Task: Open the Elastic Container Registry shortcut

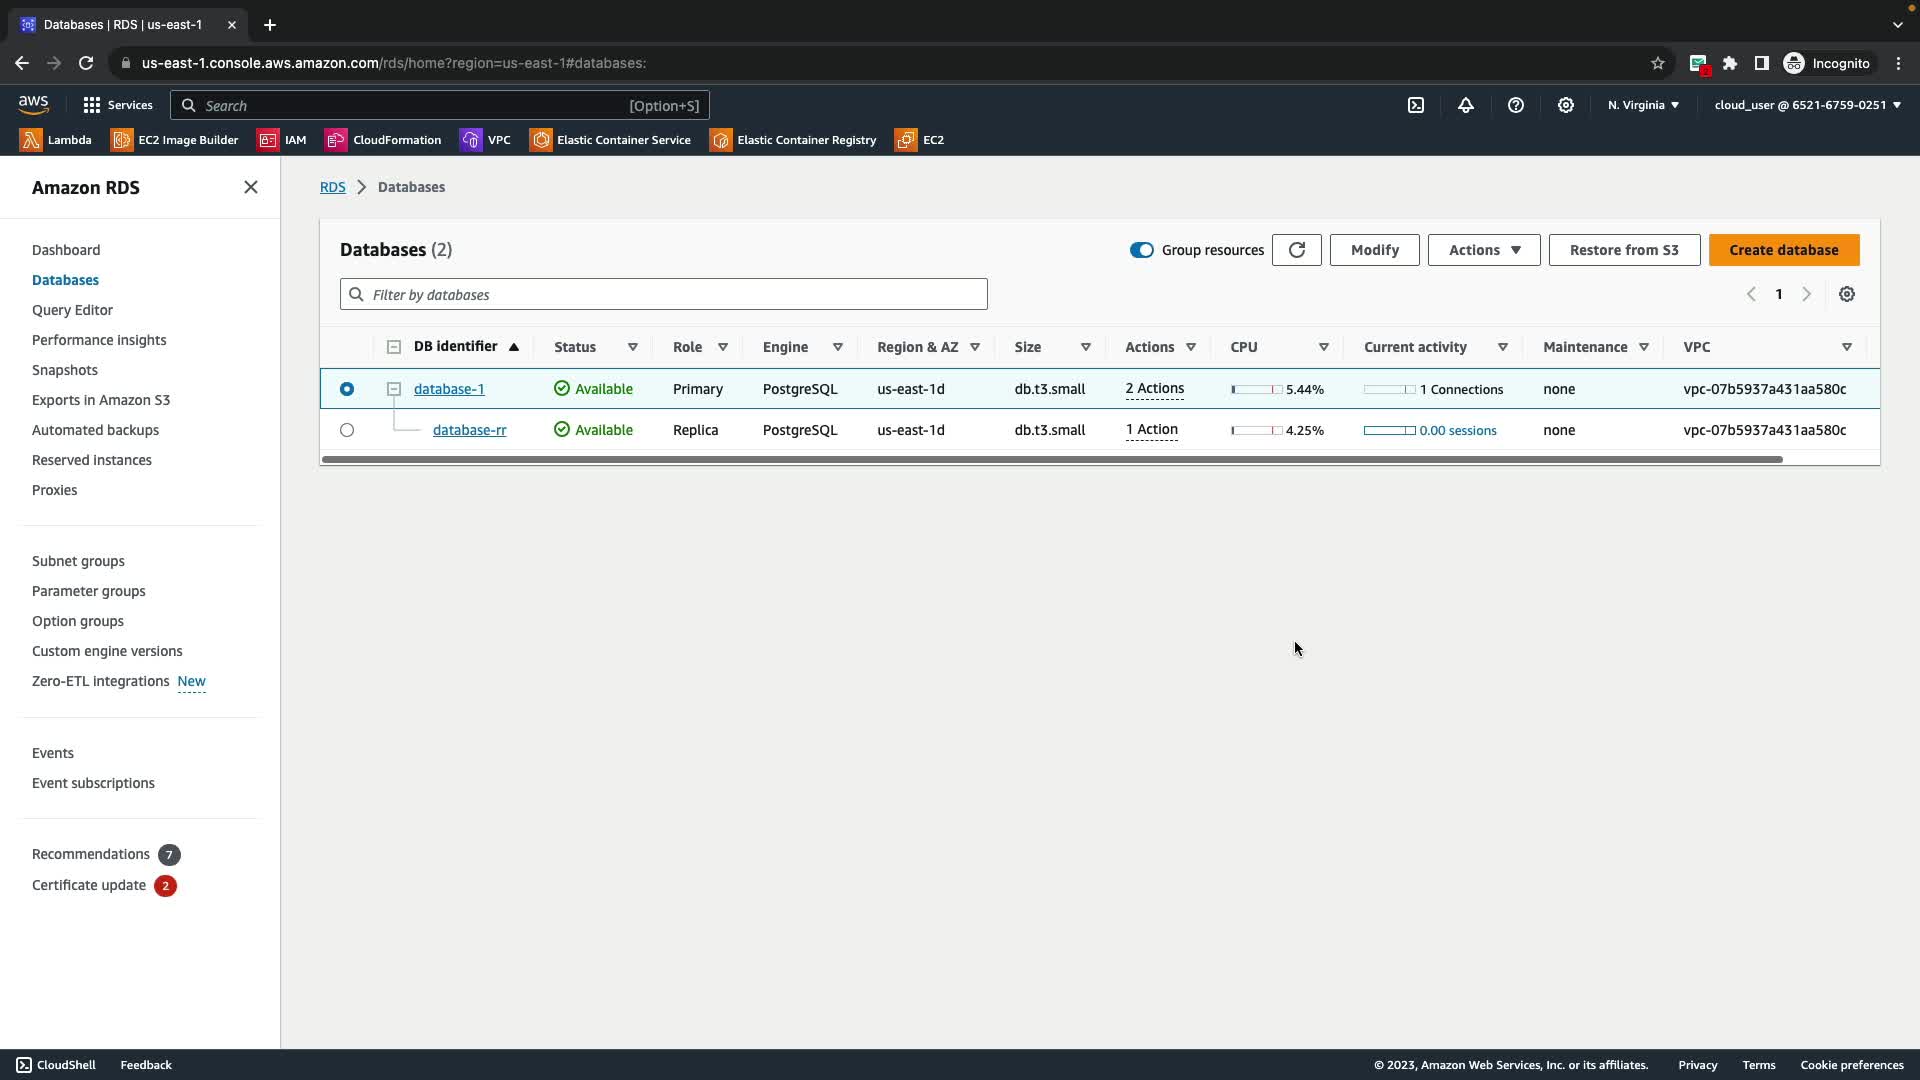Action: [x=793, y=140]
